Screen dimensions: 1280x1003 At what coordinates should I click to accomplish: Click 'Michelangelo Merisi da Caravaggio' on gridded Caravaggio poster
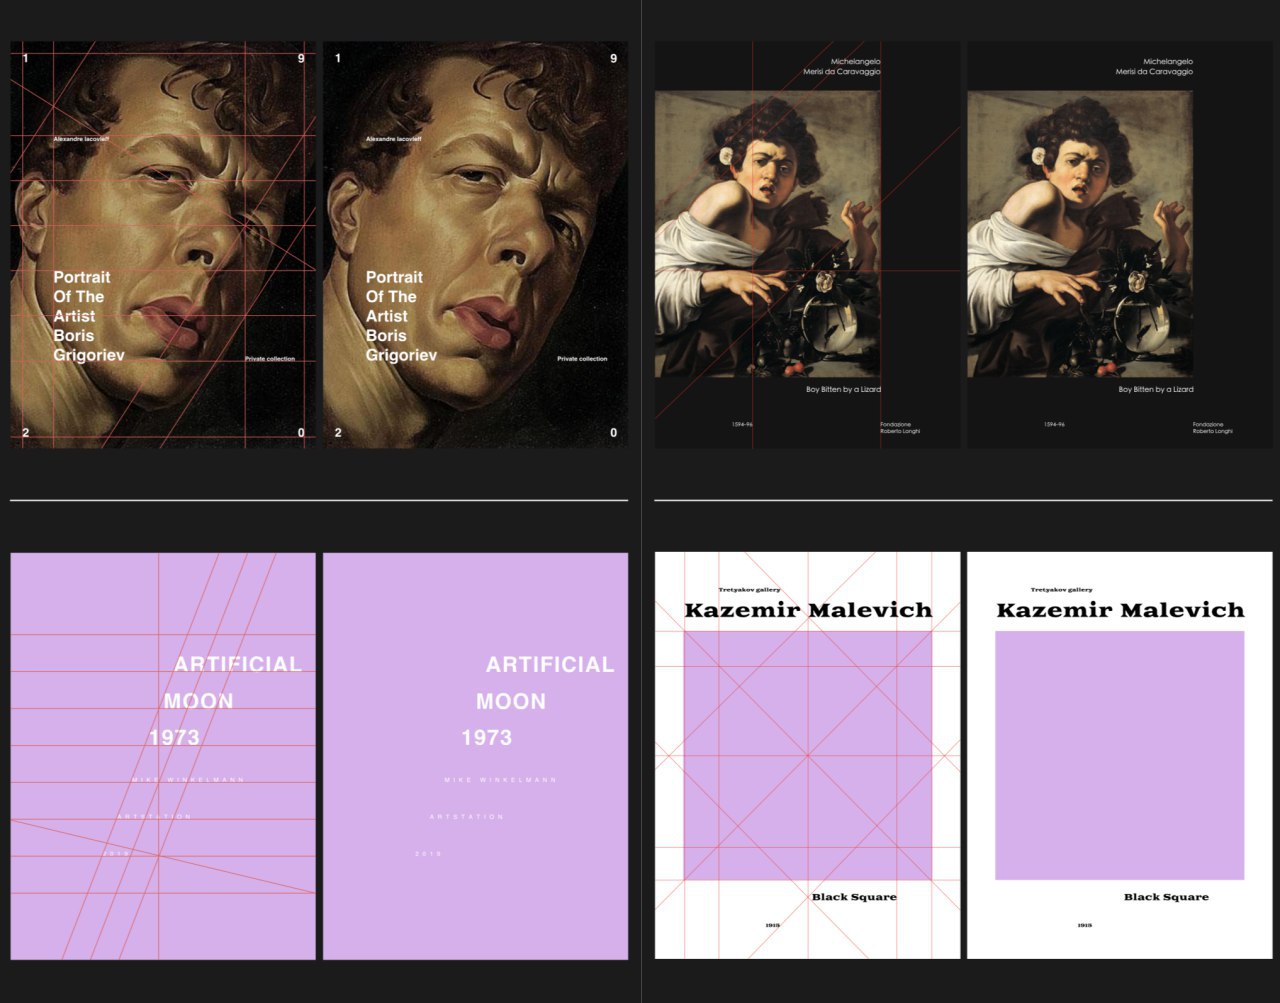click(842, 67)
